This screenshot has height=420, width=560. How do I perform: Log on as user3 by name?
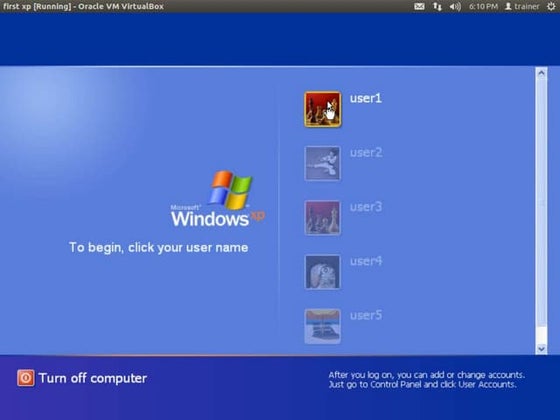click(x=366, y=207)
